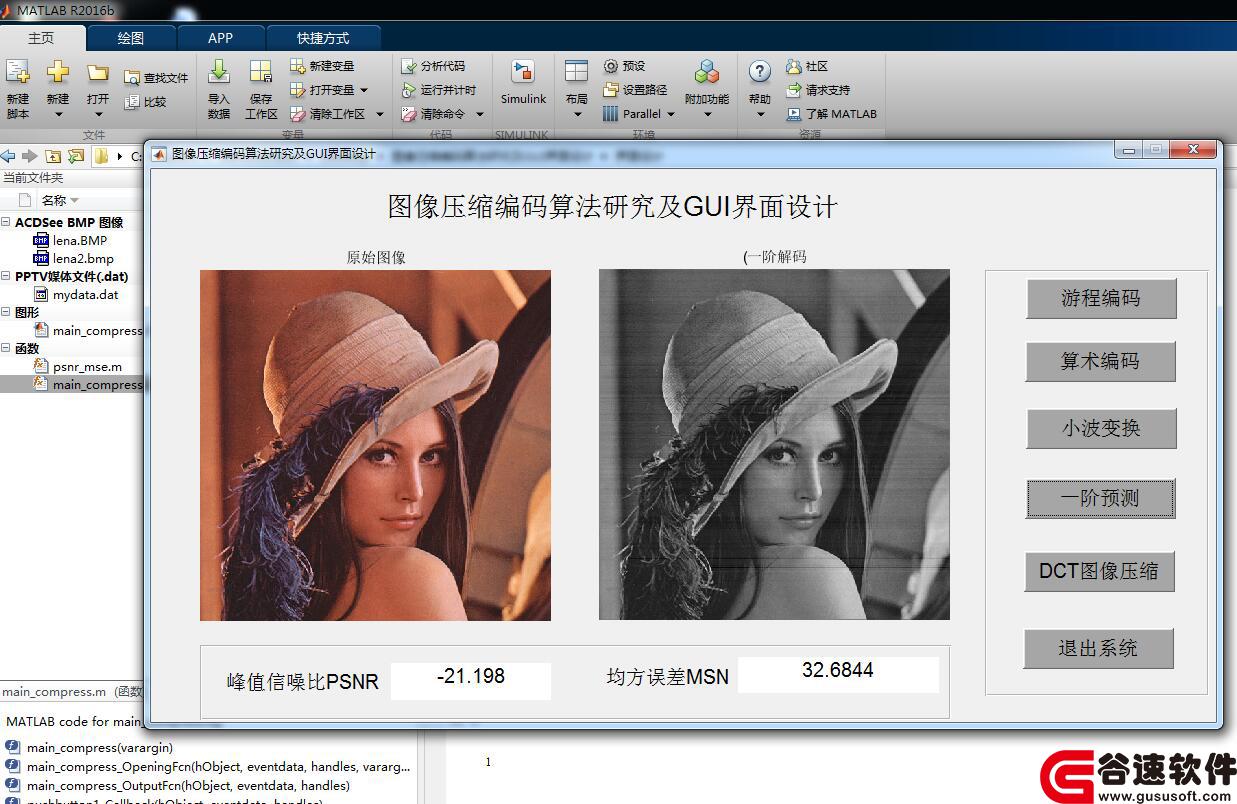Click the Compare (比较) tool
This screenshot has height=804, width=1237.
coord(145,102)
